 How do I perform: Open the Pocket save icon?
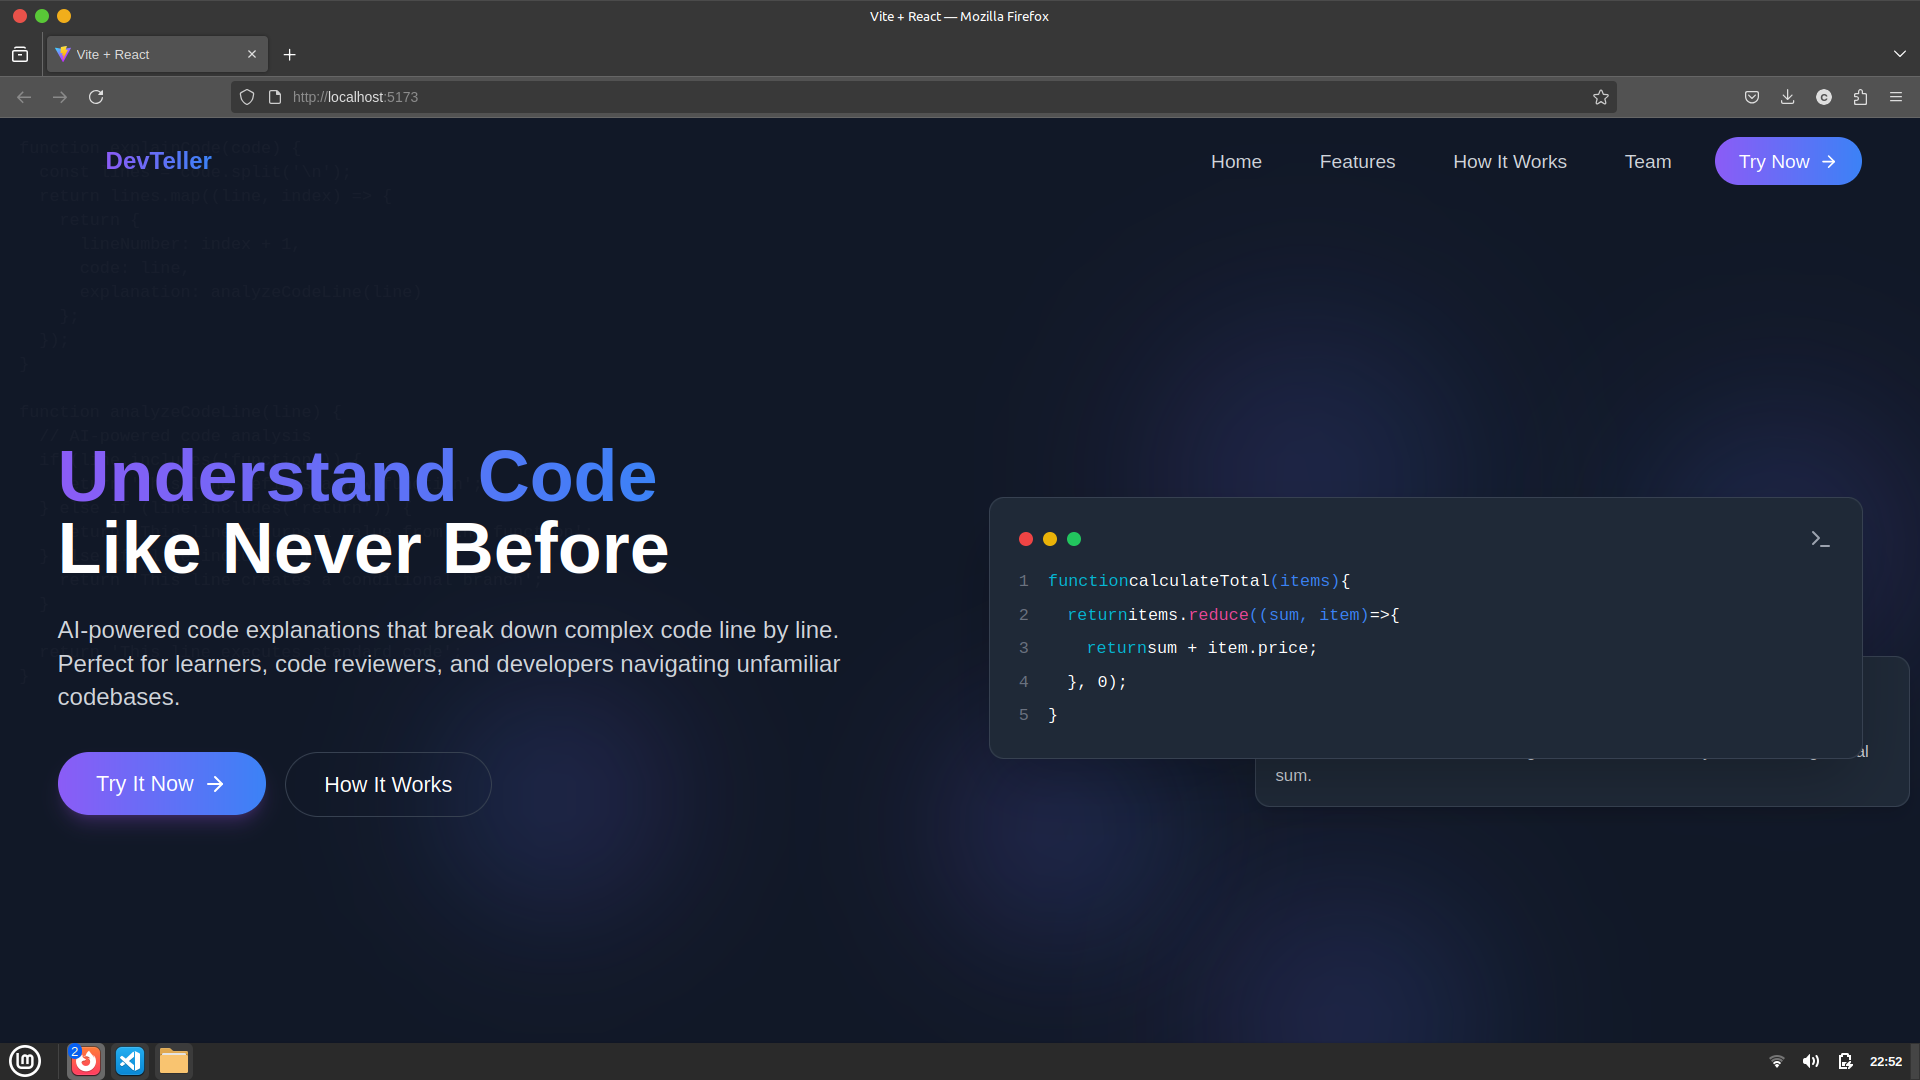tap(1752, 97)
